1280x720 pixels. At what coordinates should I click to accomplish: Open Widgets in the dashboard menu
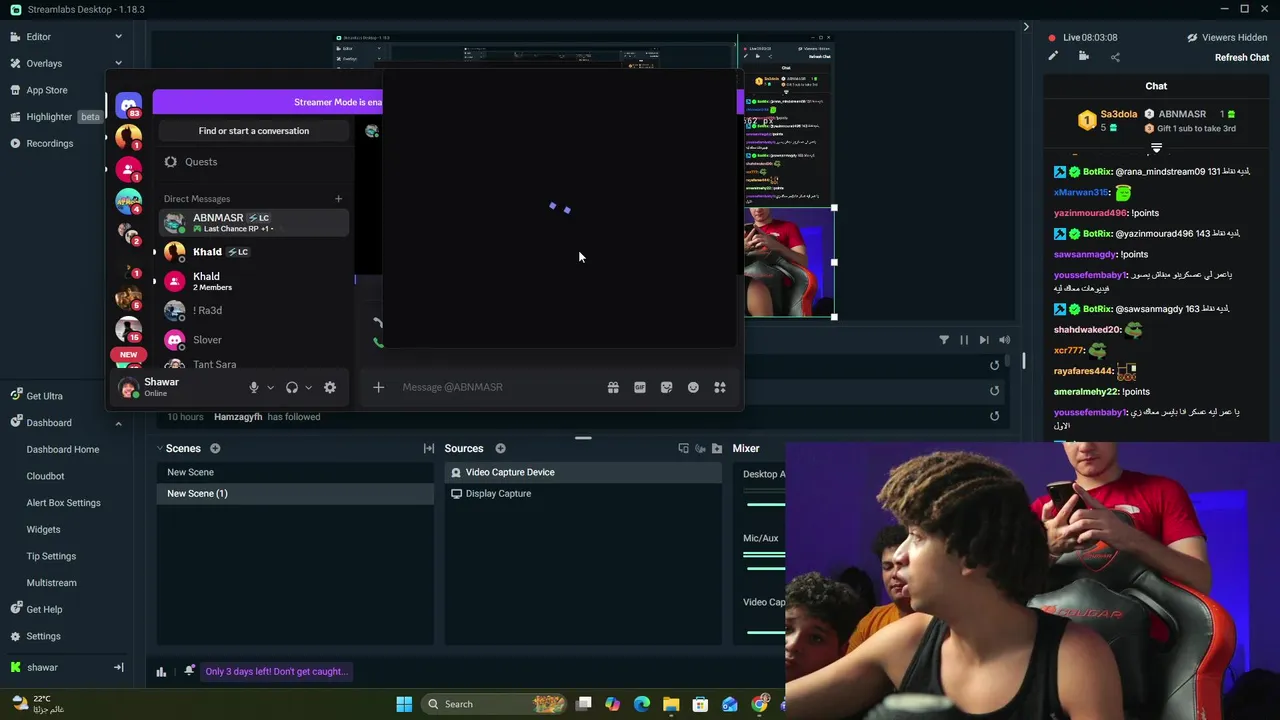click(x=43, y=530)
